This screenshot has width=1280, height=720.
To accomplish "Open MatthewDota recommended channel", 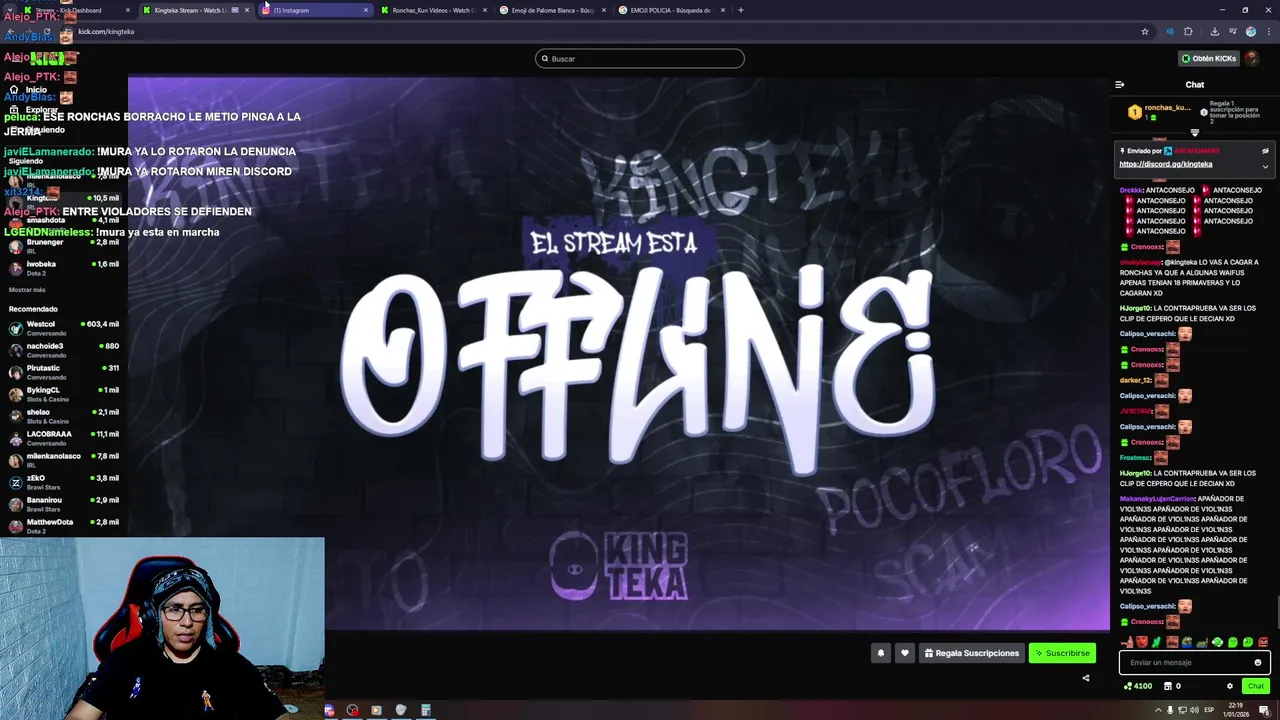I will point(64,526).
